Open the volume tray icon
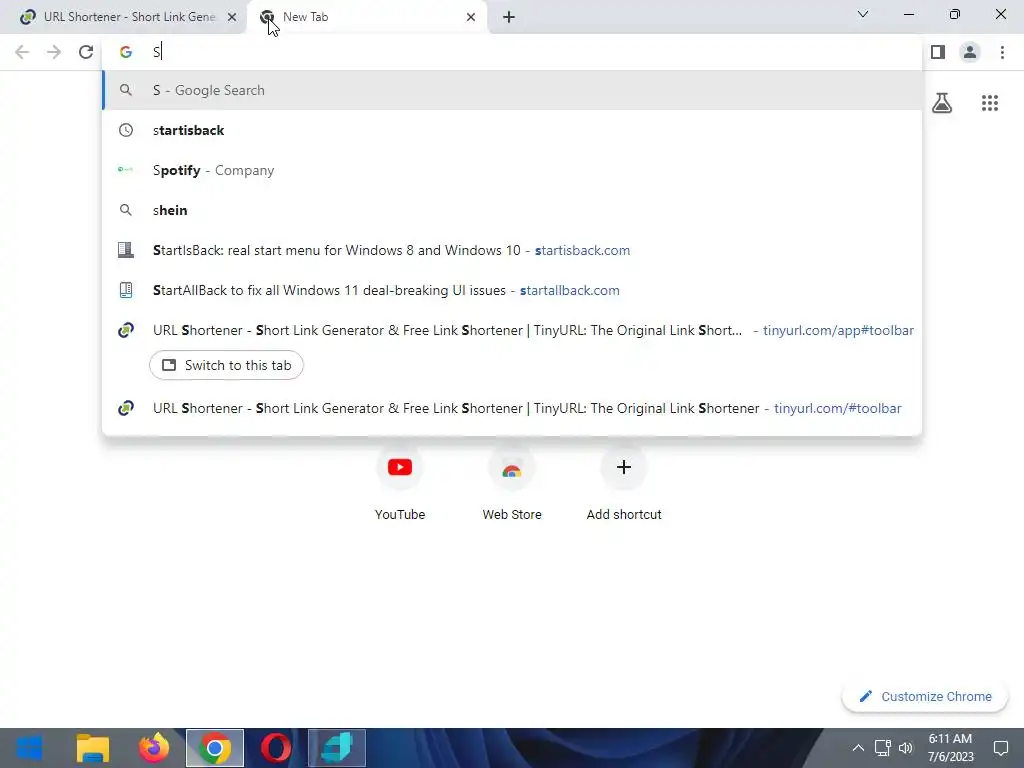The image size is (1024, 768). (906, 748)
